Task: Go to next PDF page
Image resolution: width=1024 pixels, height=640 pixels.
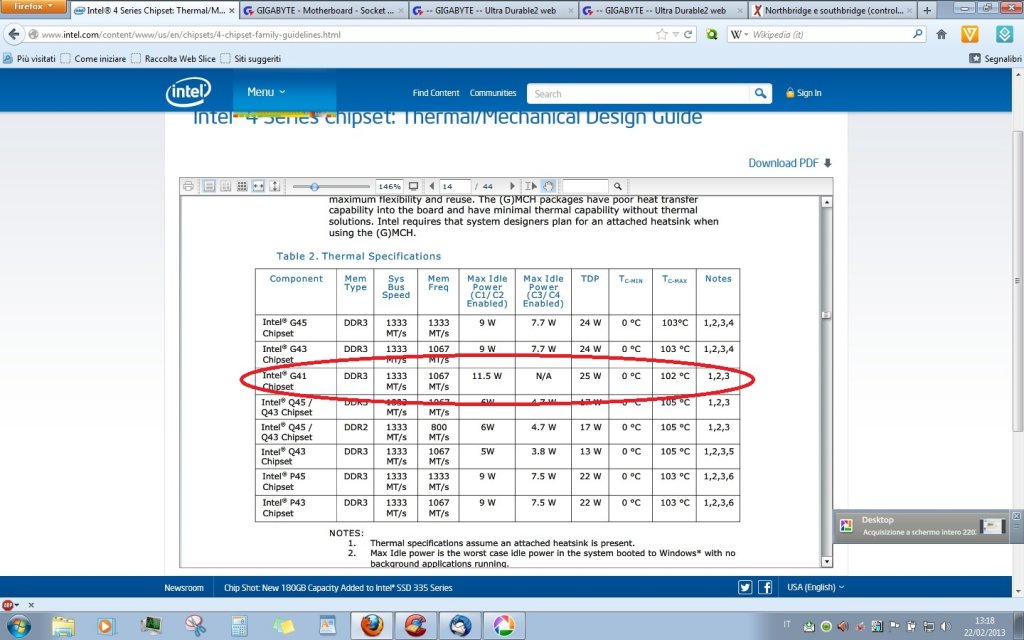Action: (x=512, y=186)
